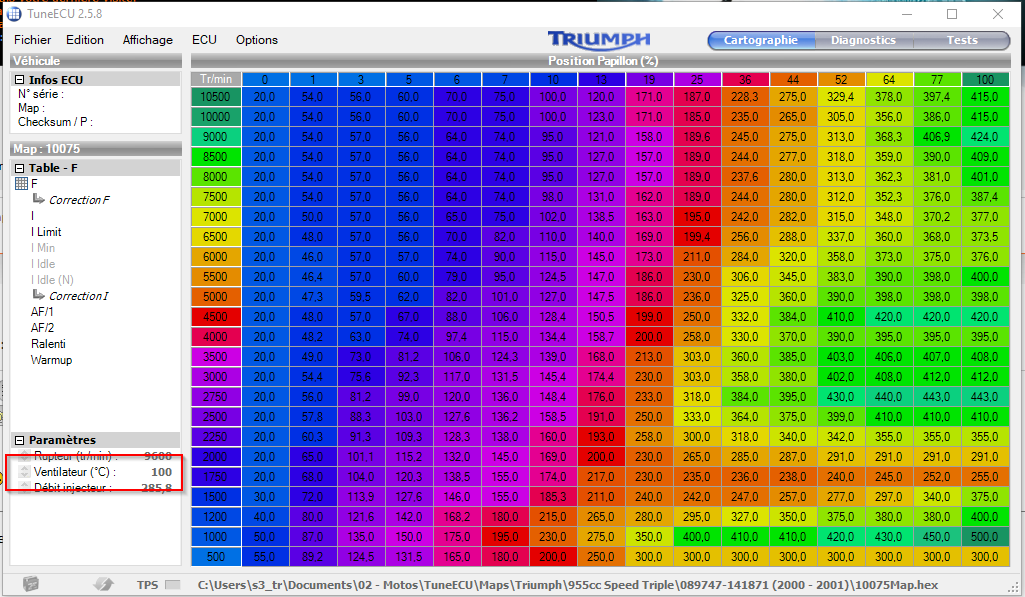Click the 2750 RPM row header
Screen dimensions: 1025x597
click(x=216, y=397)
